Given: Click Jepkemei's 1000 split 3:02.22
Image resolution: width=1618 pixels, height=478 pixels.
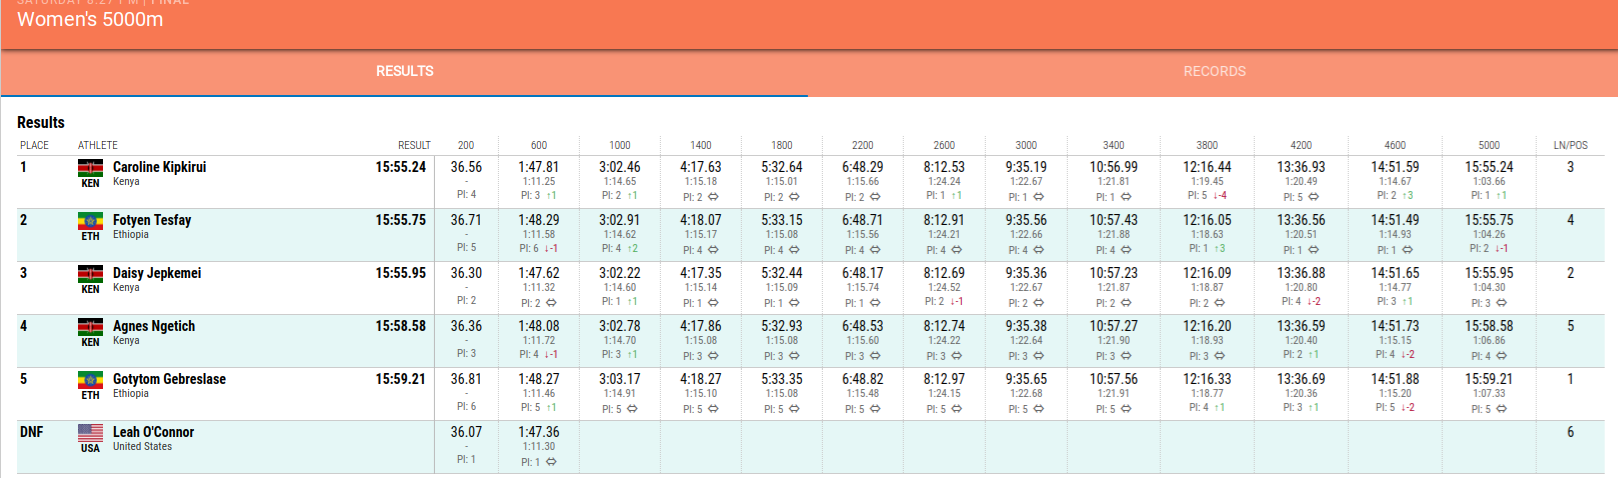Looking at the screenshot, I should [x=620, y=273].
